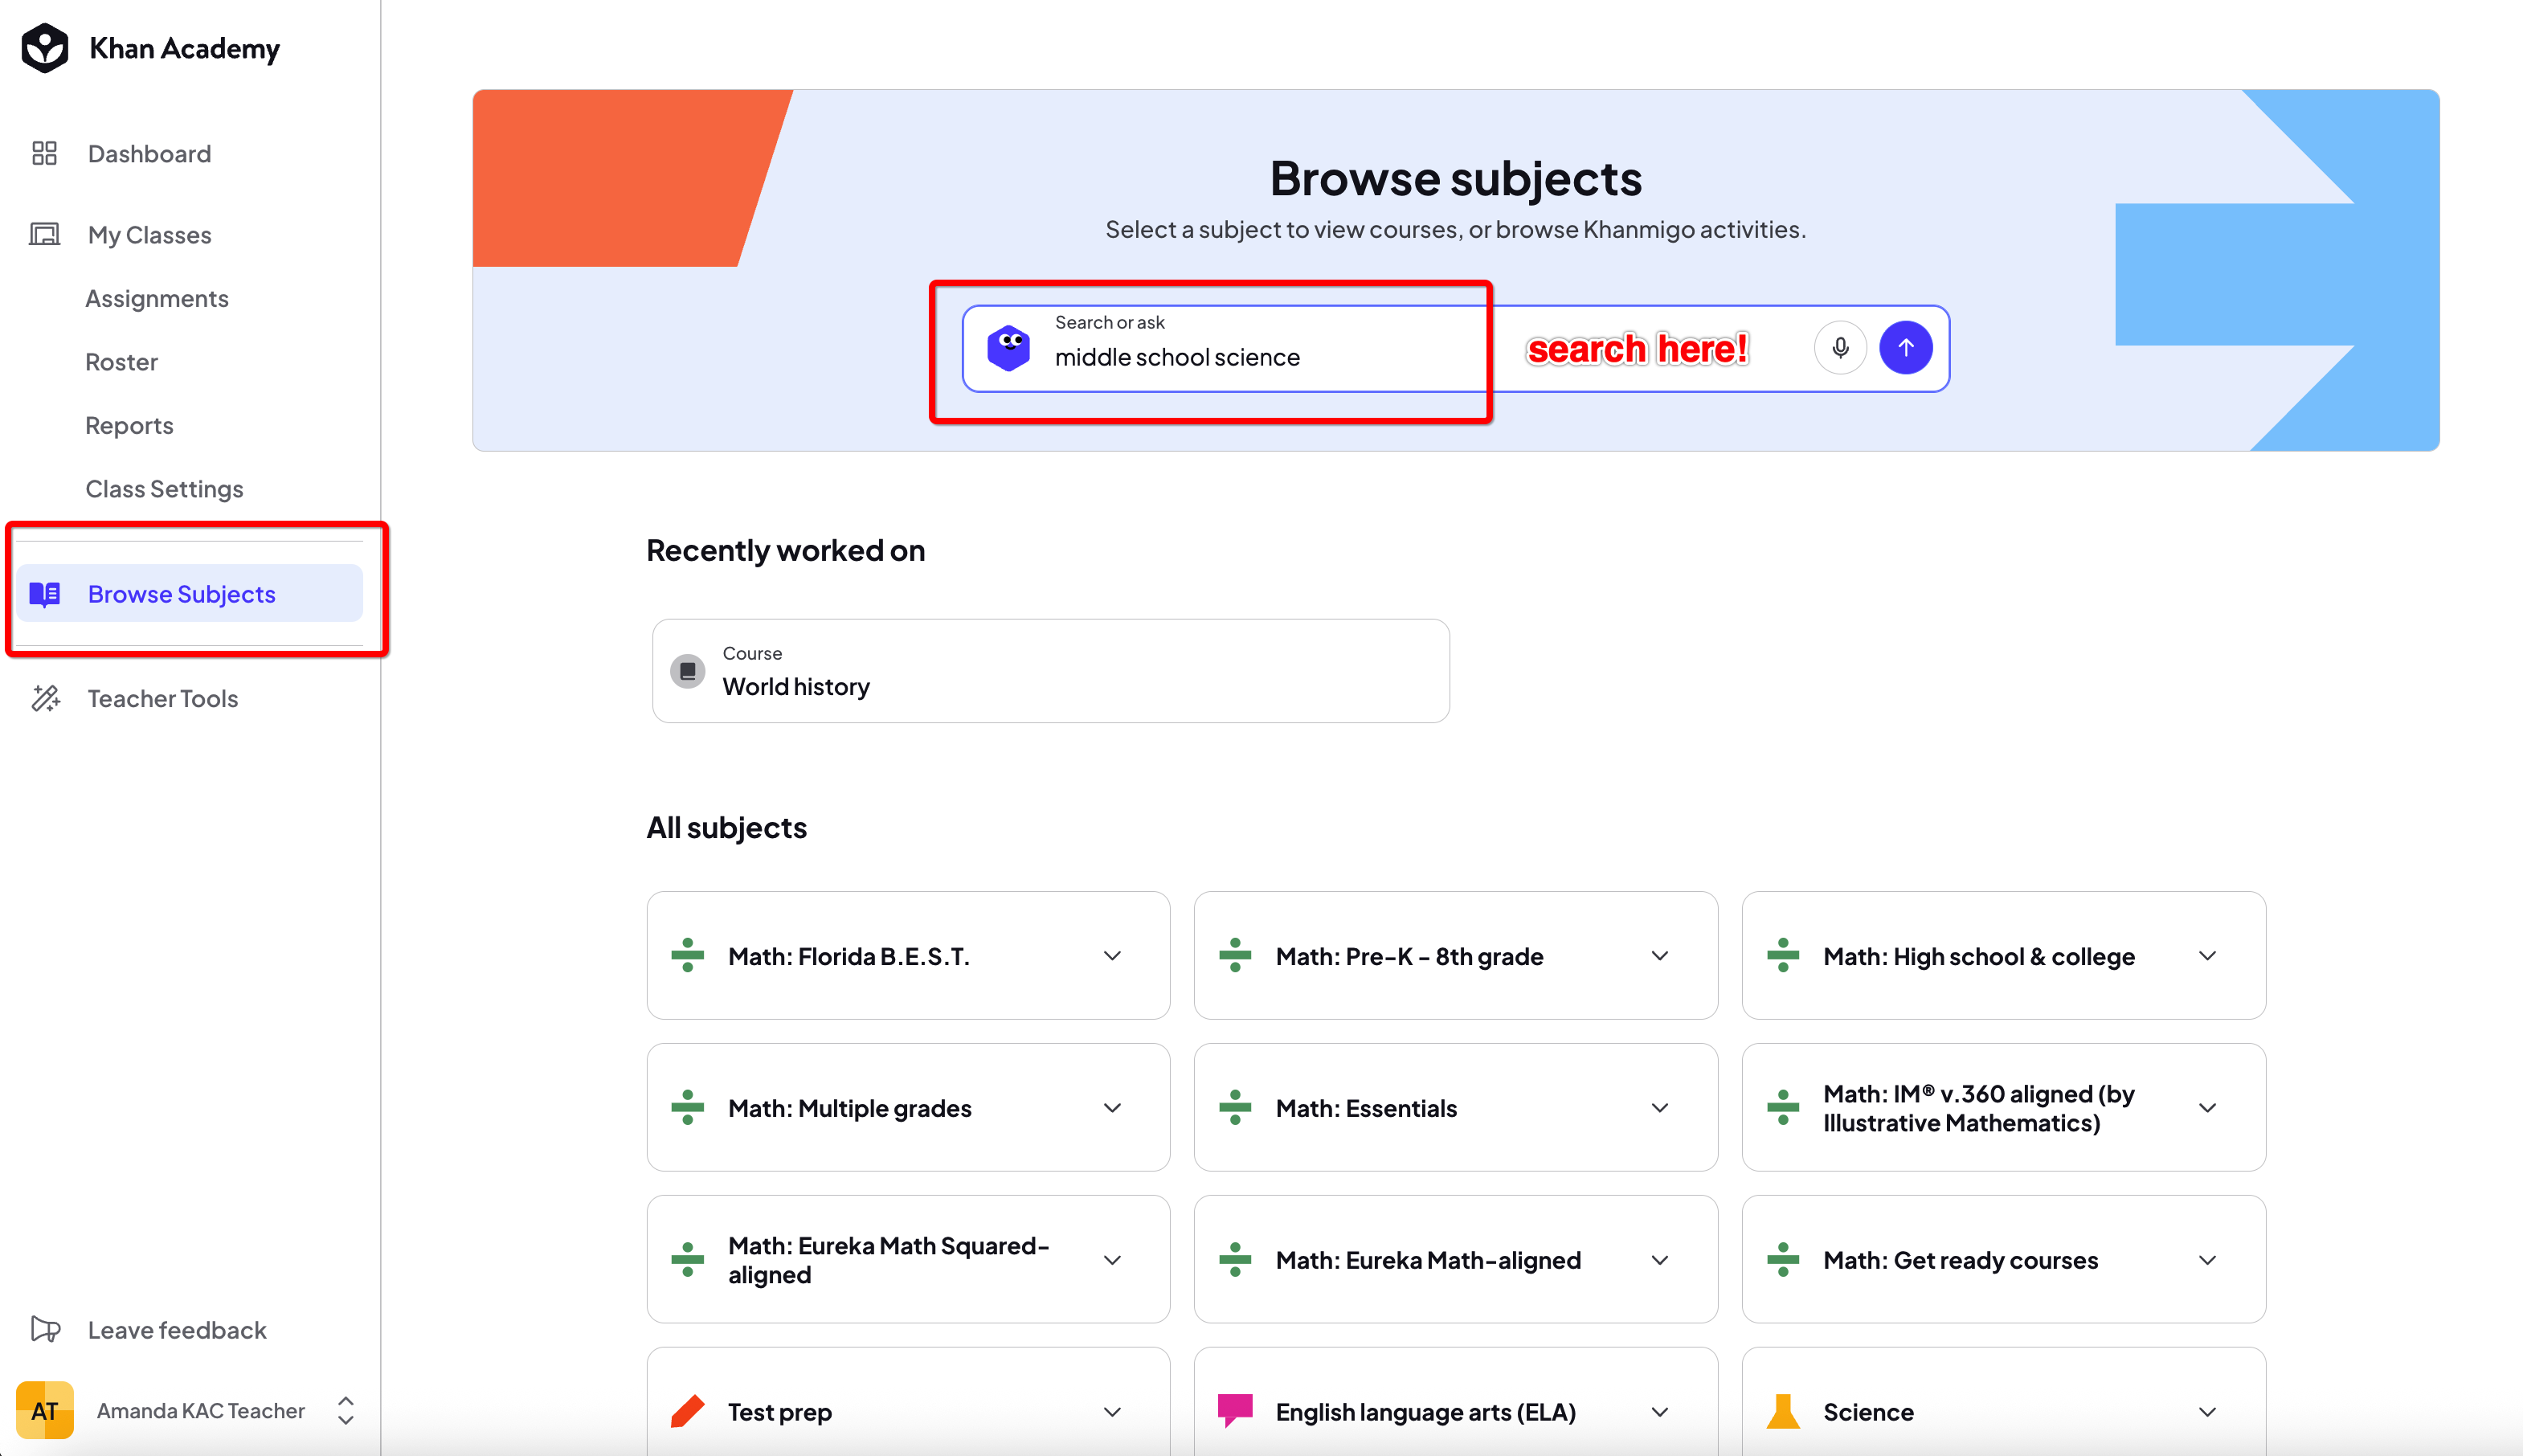Image resolution: width=2523 pixels, height=1456 pixels.
Task: Click the Leave feedback megaphone icon
Action: tap(45, 1329)
